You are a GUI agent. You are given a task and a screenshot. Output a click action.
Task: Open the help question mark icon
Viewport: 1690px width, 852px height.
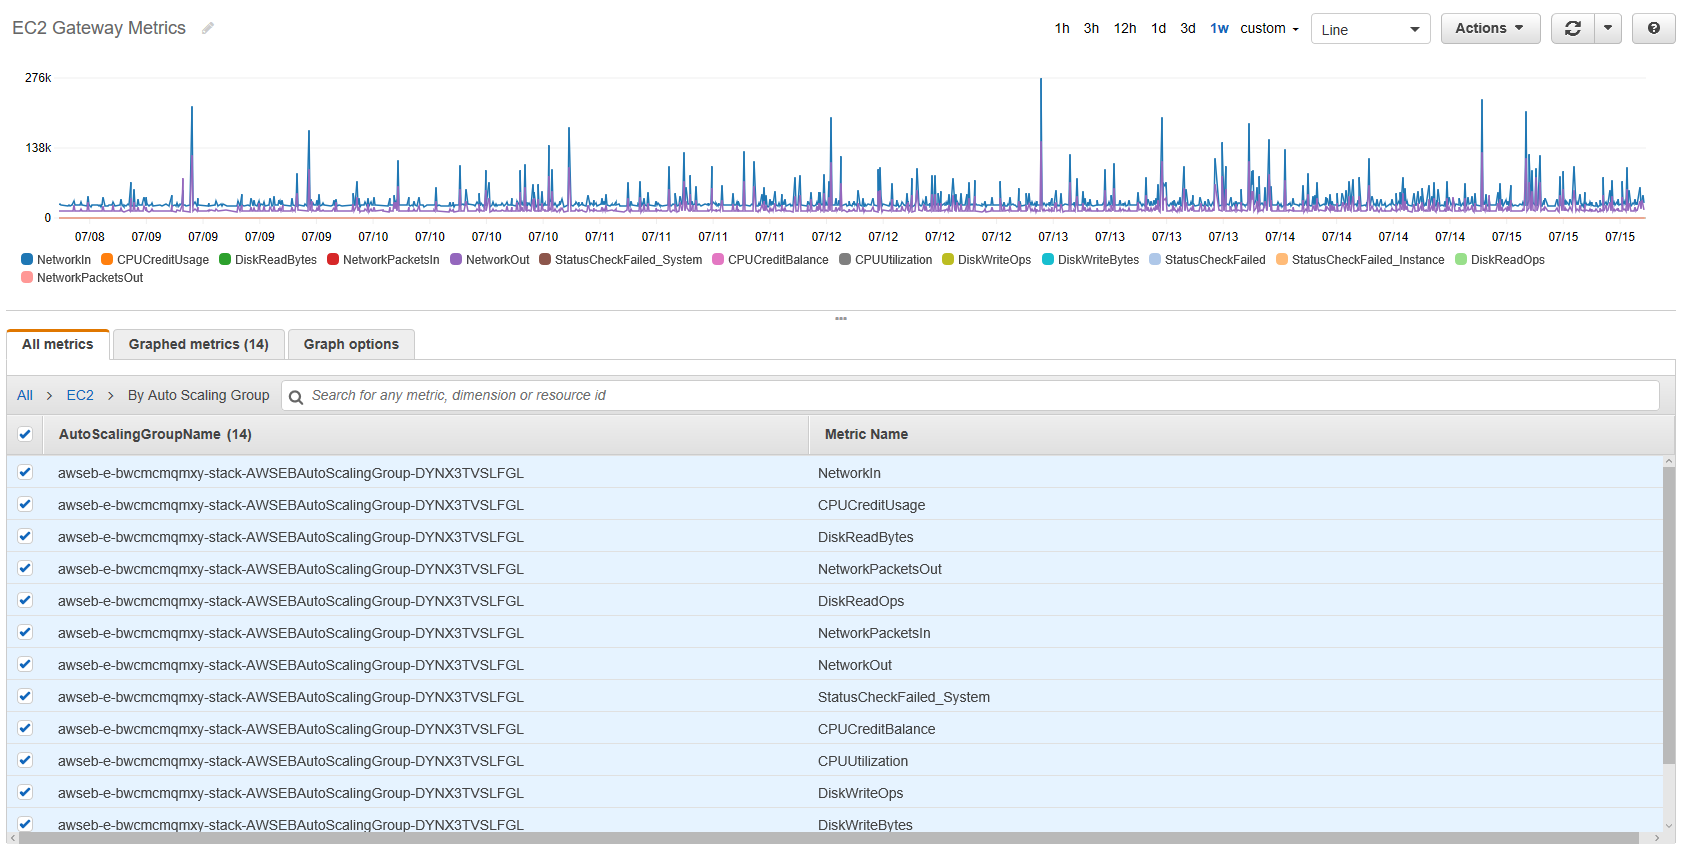[x=1654, y=28]
